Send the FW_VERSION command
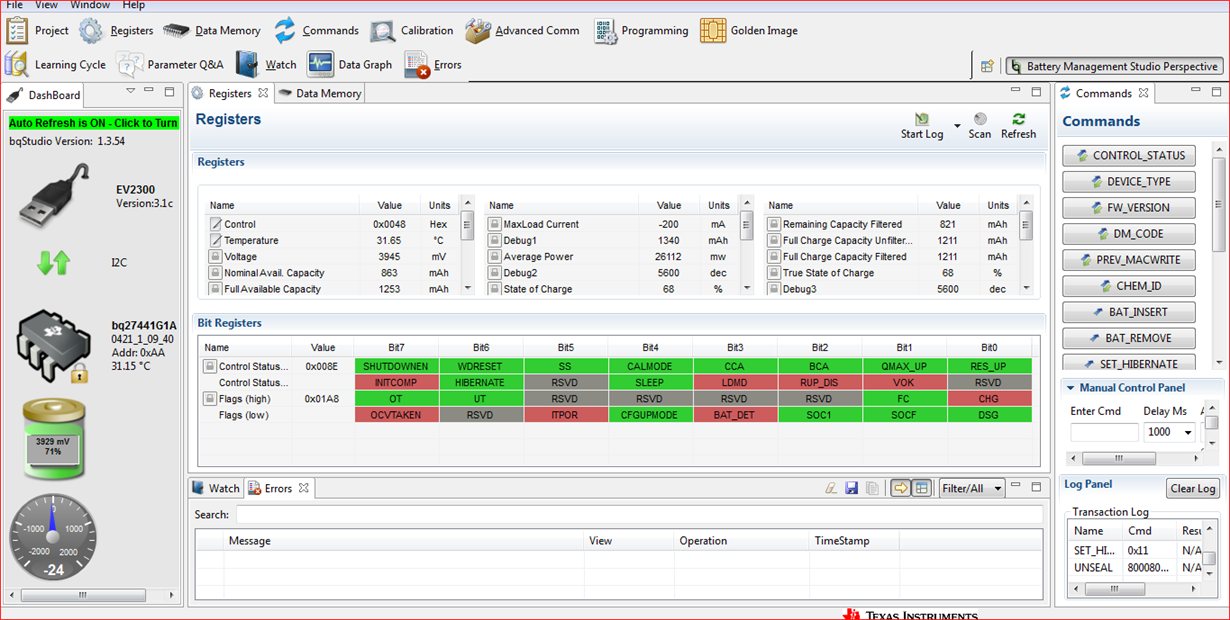The image size is (1230, 620). (1130, 207)
